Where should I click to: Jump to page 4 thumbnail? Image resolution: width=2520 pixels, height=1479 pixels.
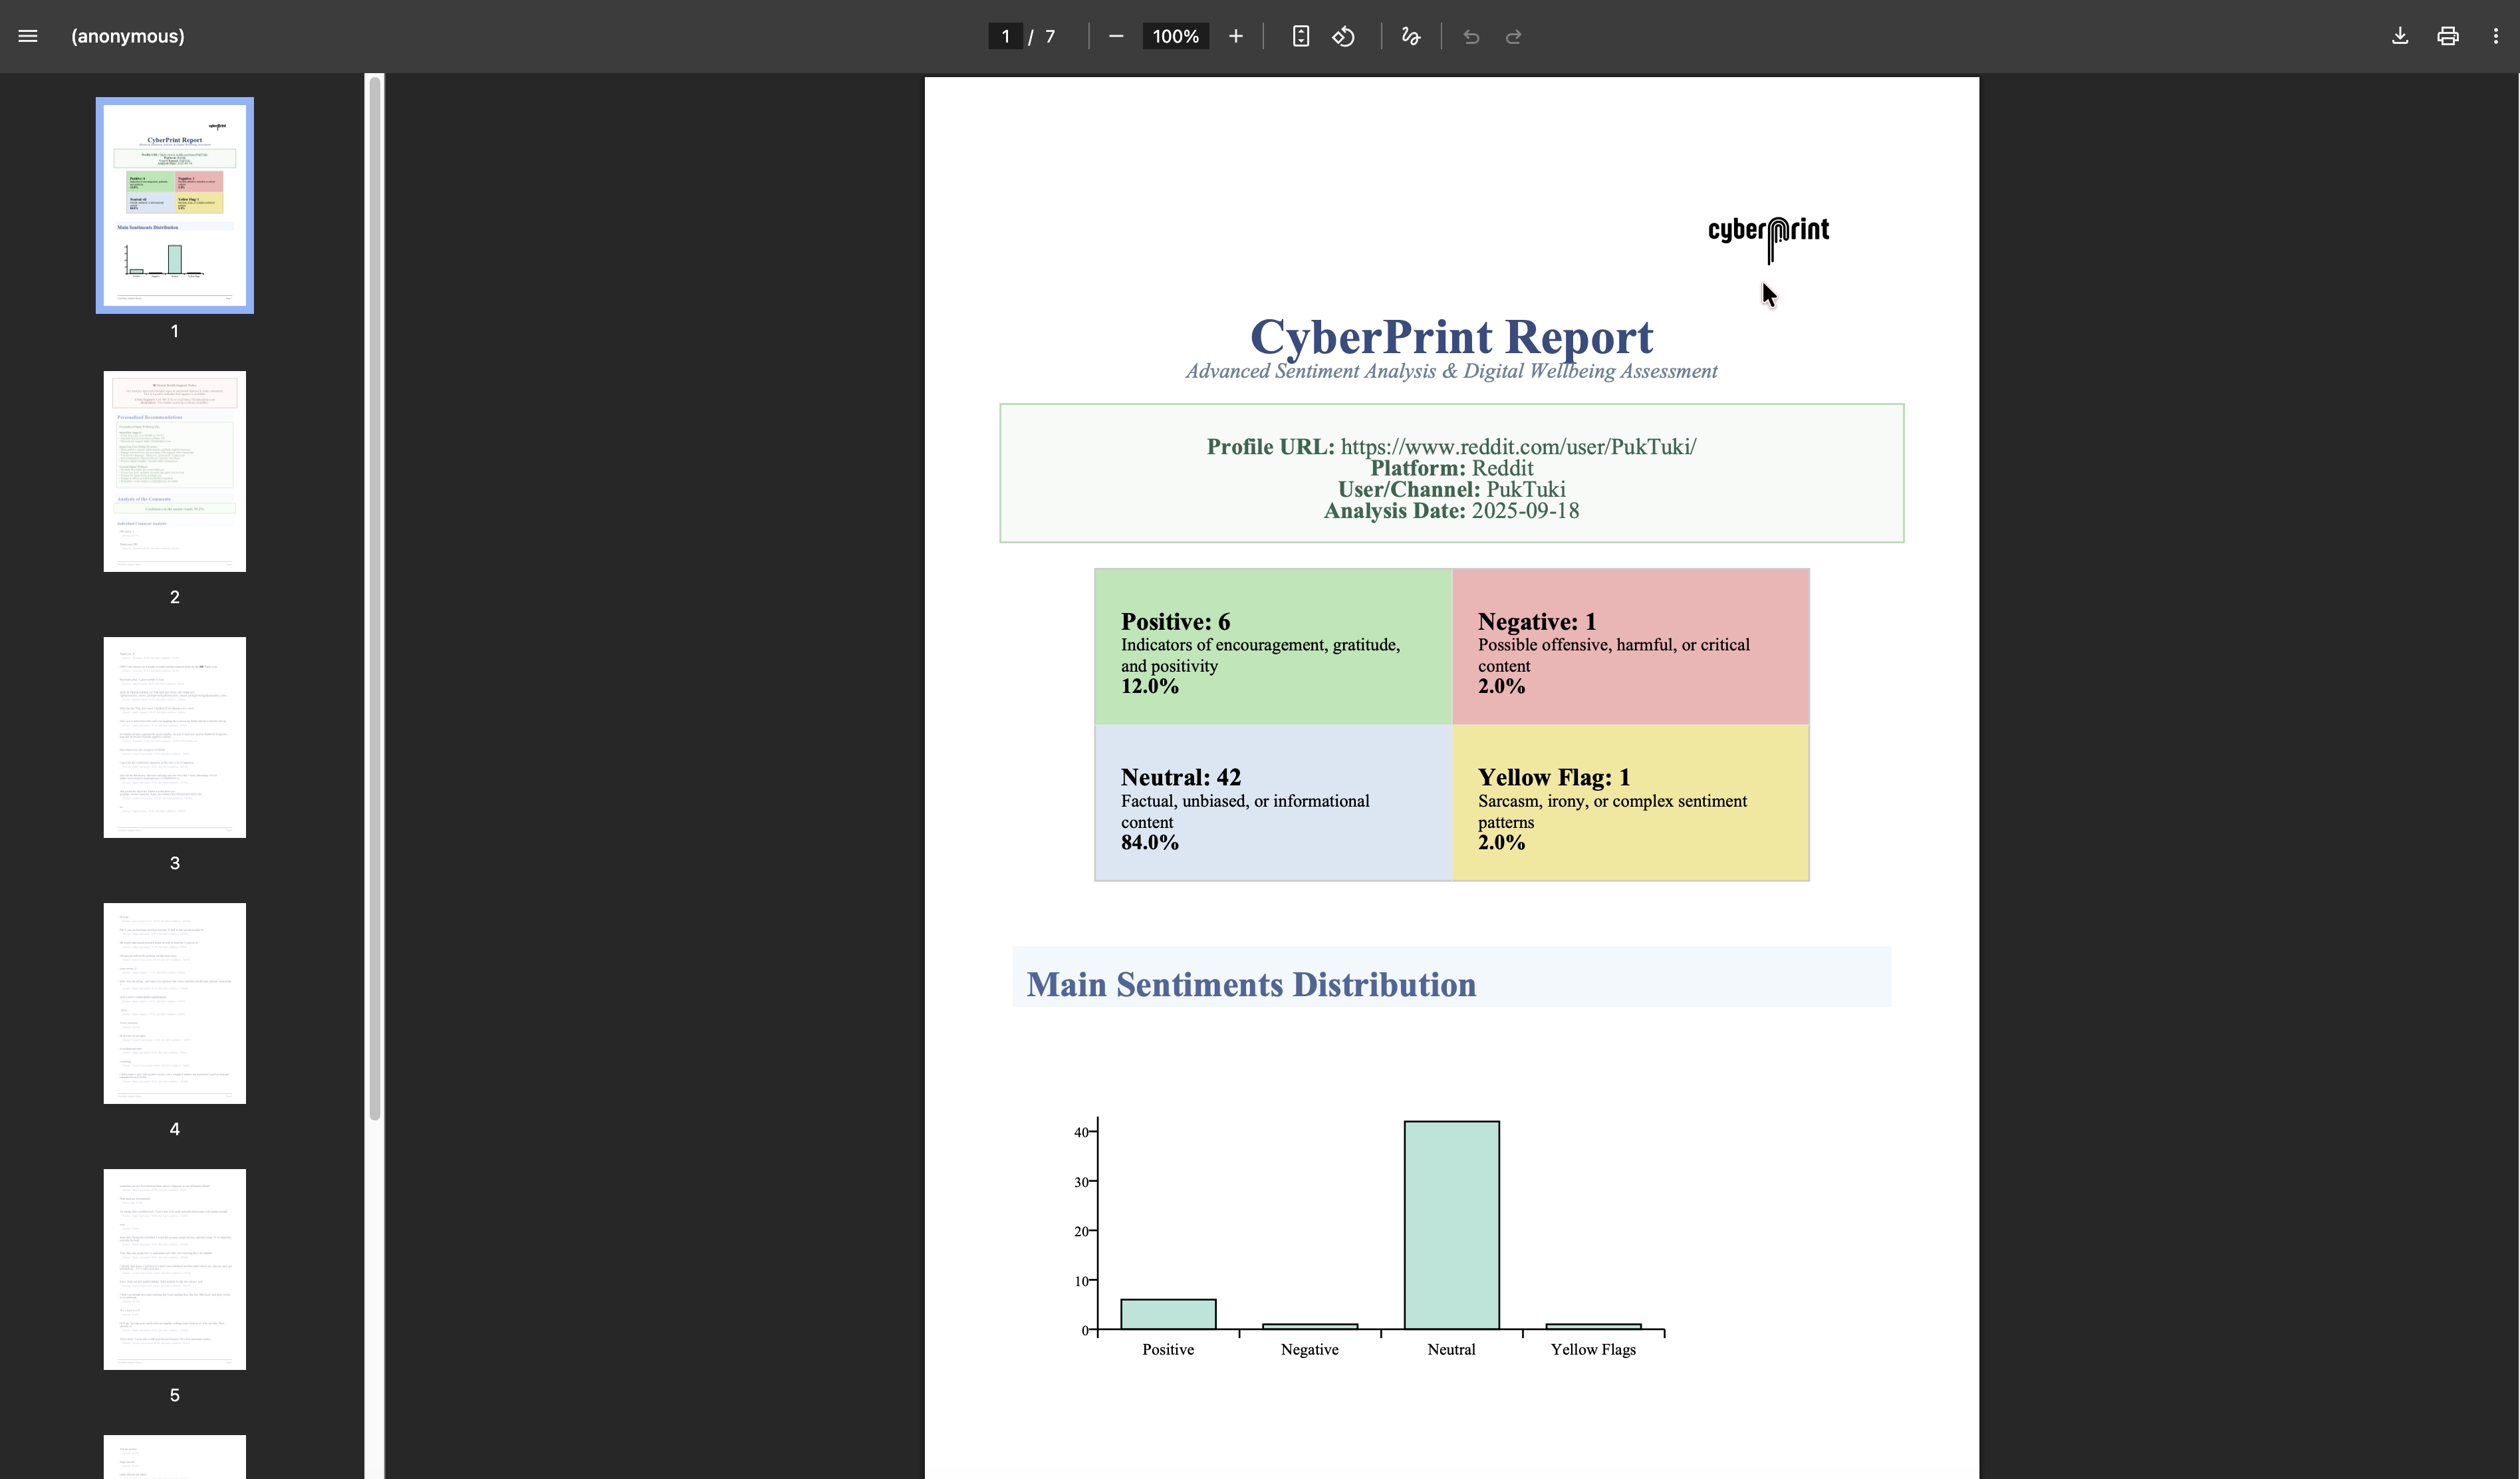point(175,1003)
